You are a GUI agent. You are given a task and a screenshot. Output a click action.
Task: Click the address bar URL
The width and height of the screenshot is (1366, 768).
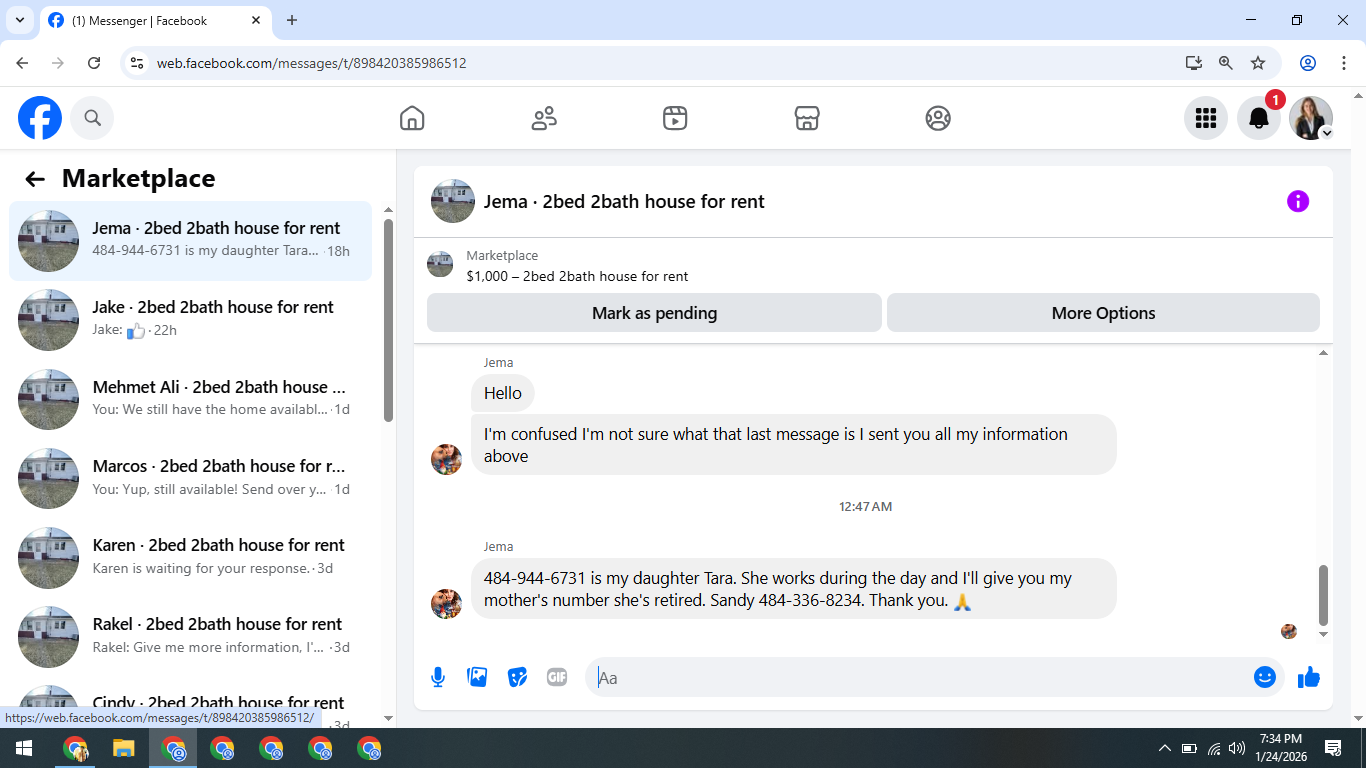coord(312,63)
